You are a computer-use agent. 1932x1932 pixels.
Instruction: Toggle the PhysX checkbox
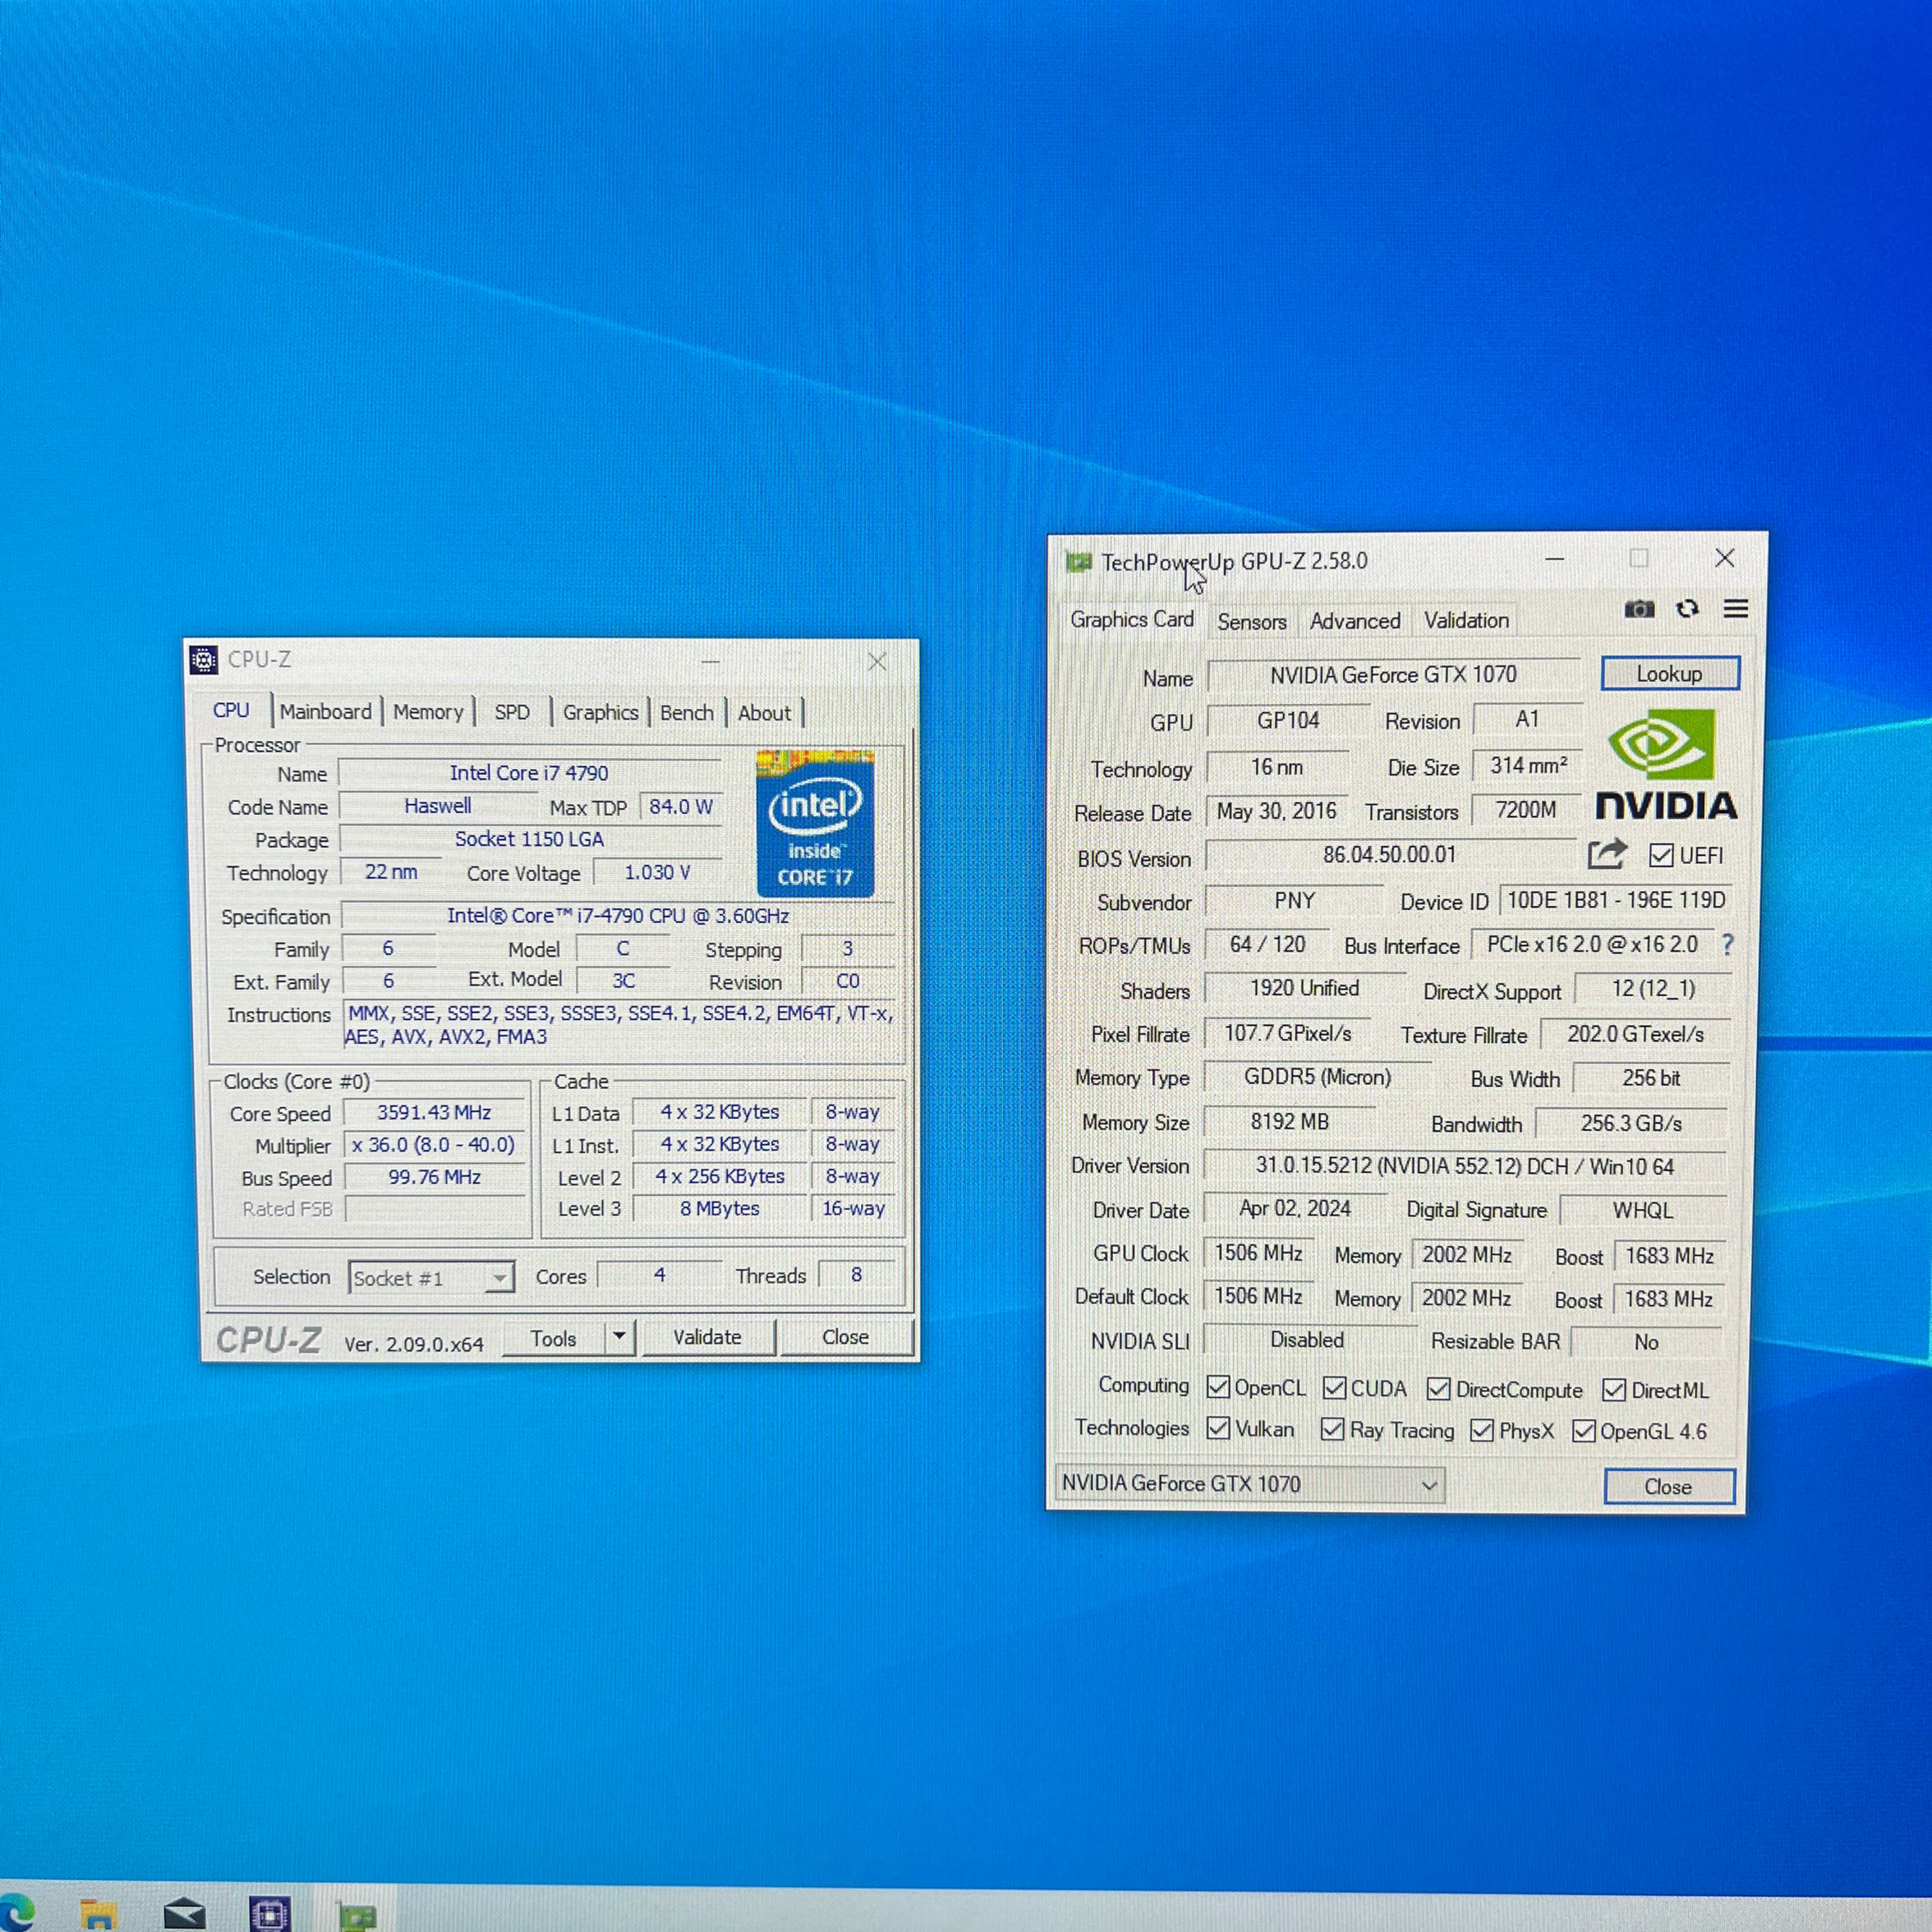click(x=1482, y=1431)
